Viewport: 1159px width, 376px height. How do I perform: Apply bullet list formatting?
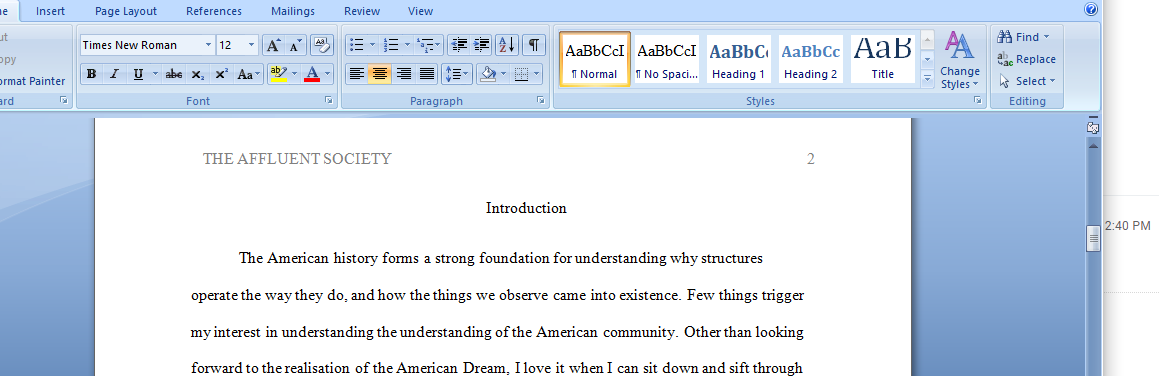pyautogui.click(x=356, y=45)
